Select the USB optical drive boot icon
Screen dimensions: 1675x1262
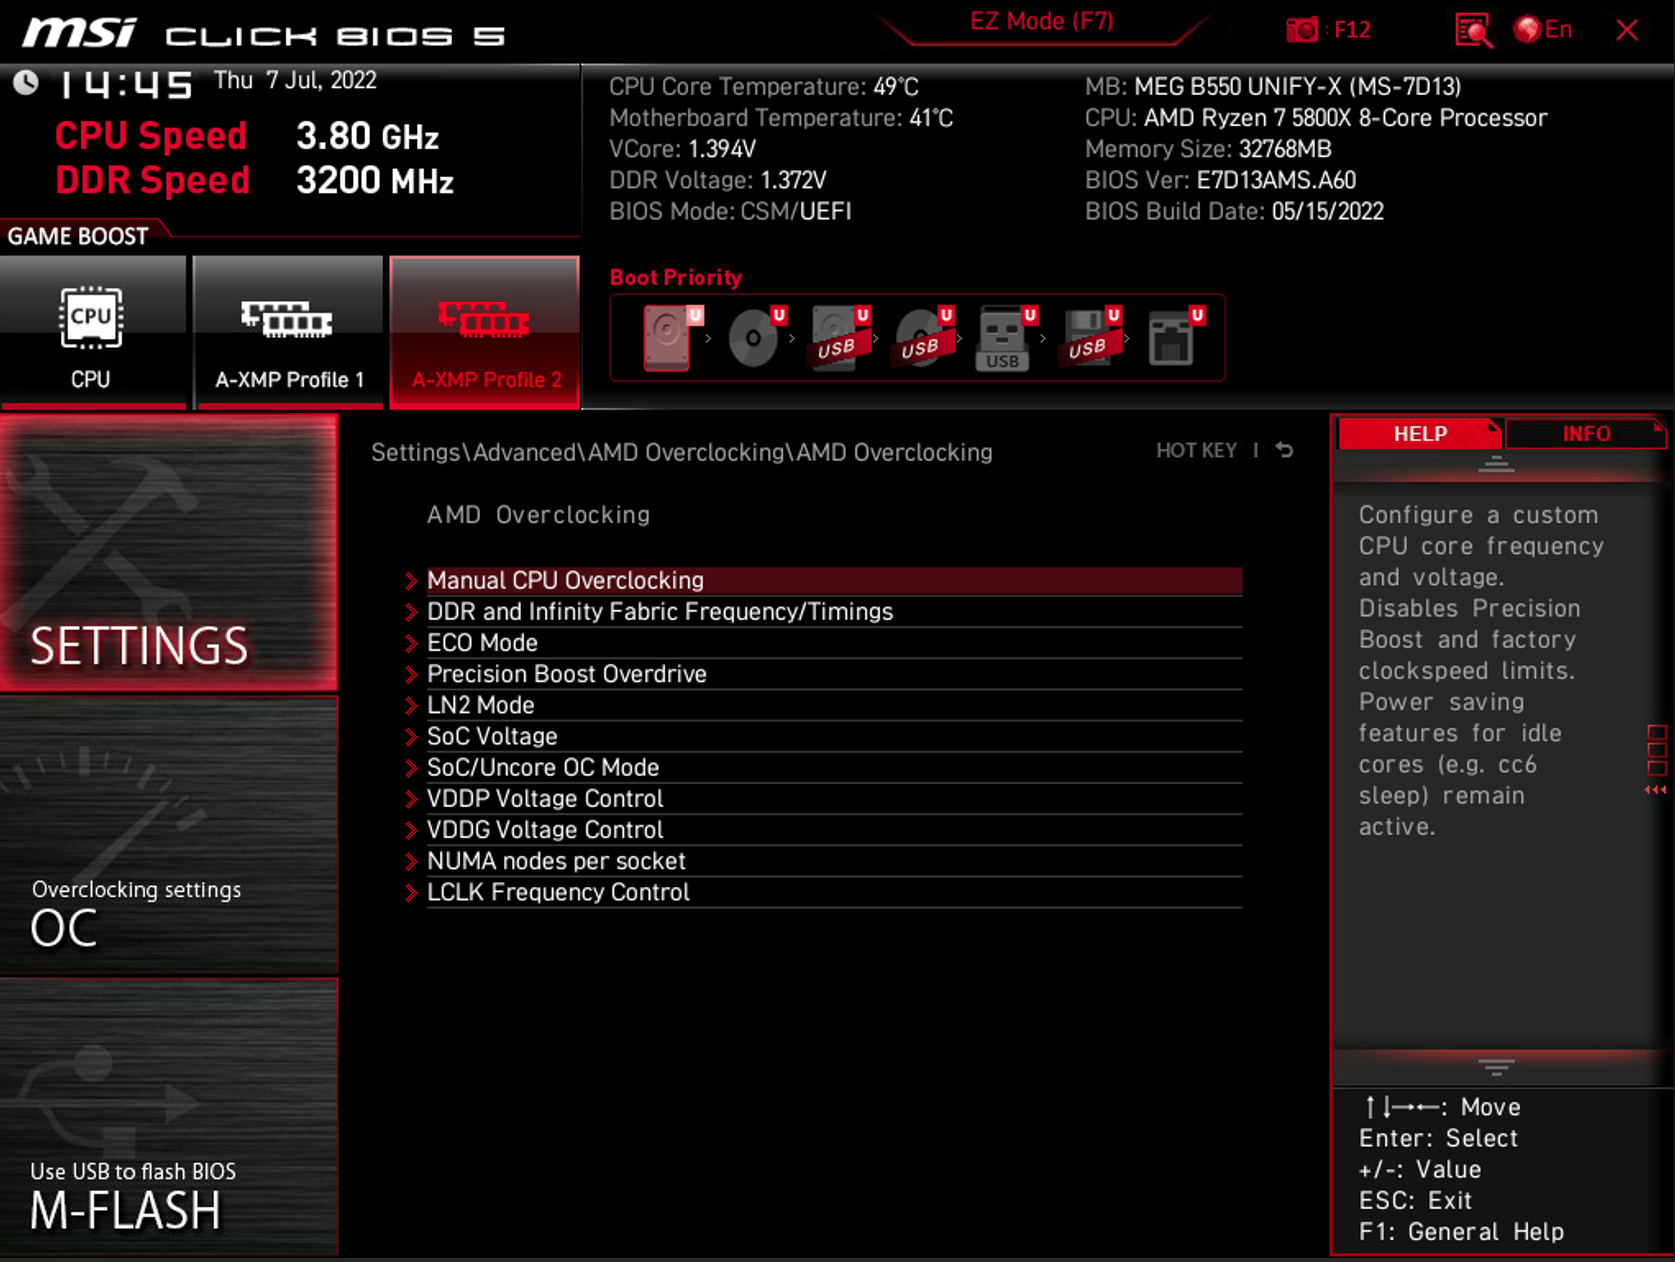[x=924, y=338]
